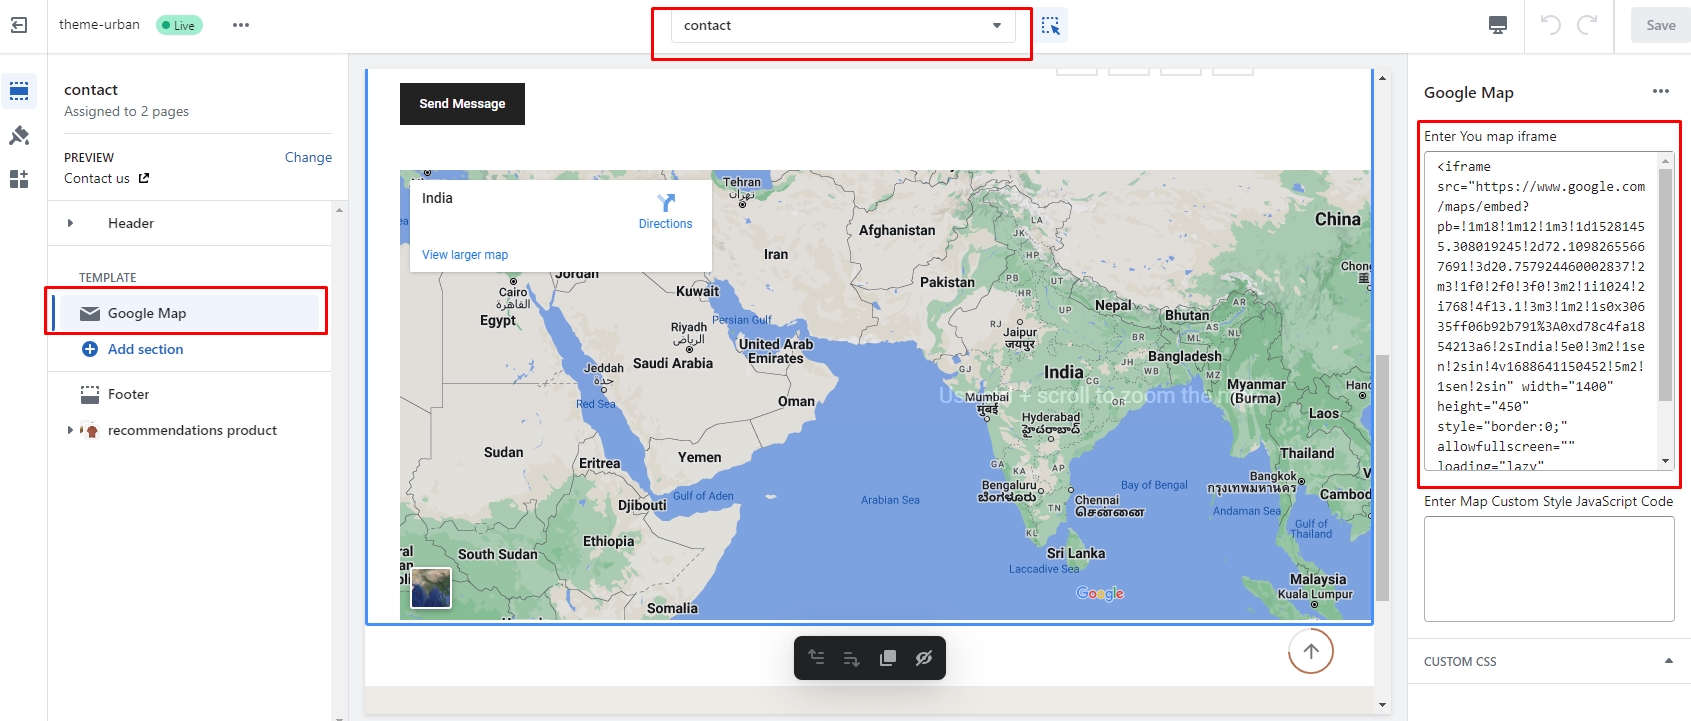The image size is (1691, 721).
Task: Click the Add section plus icon
Action: (x=90, y=349)
